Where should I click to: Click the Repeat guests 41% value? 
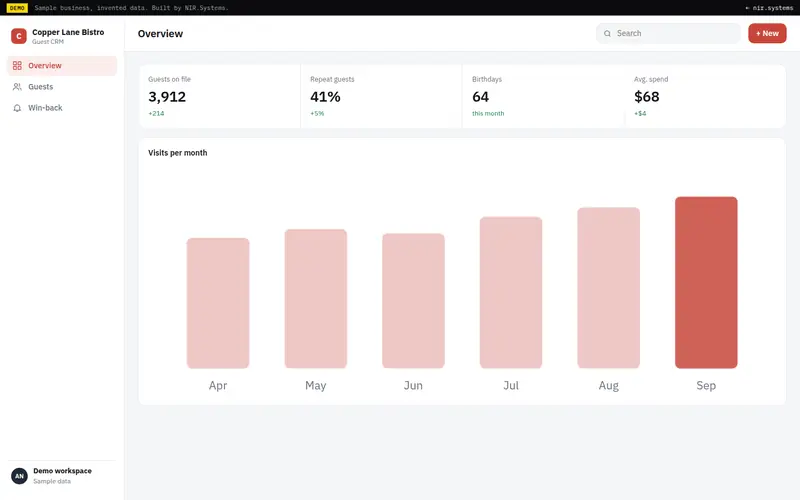[x=325, y=96]
